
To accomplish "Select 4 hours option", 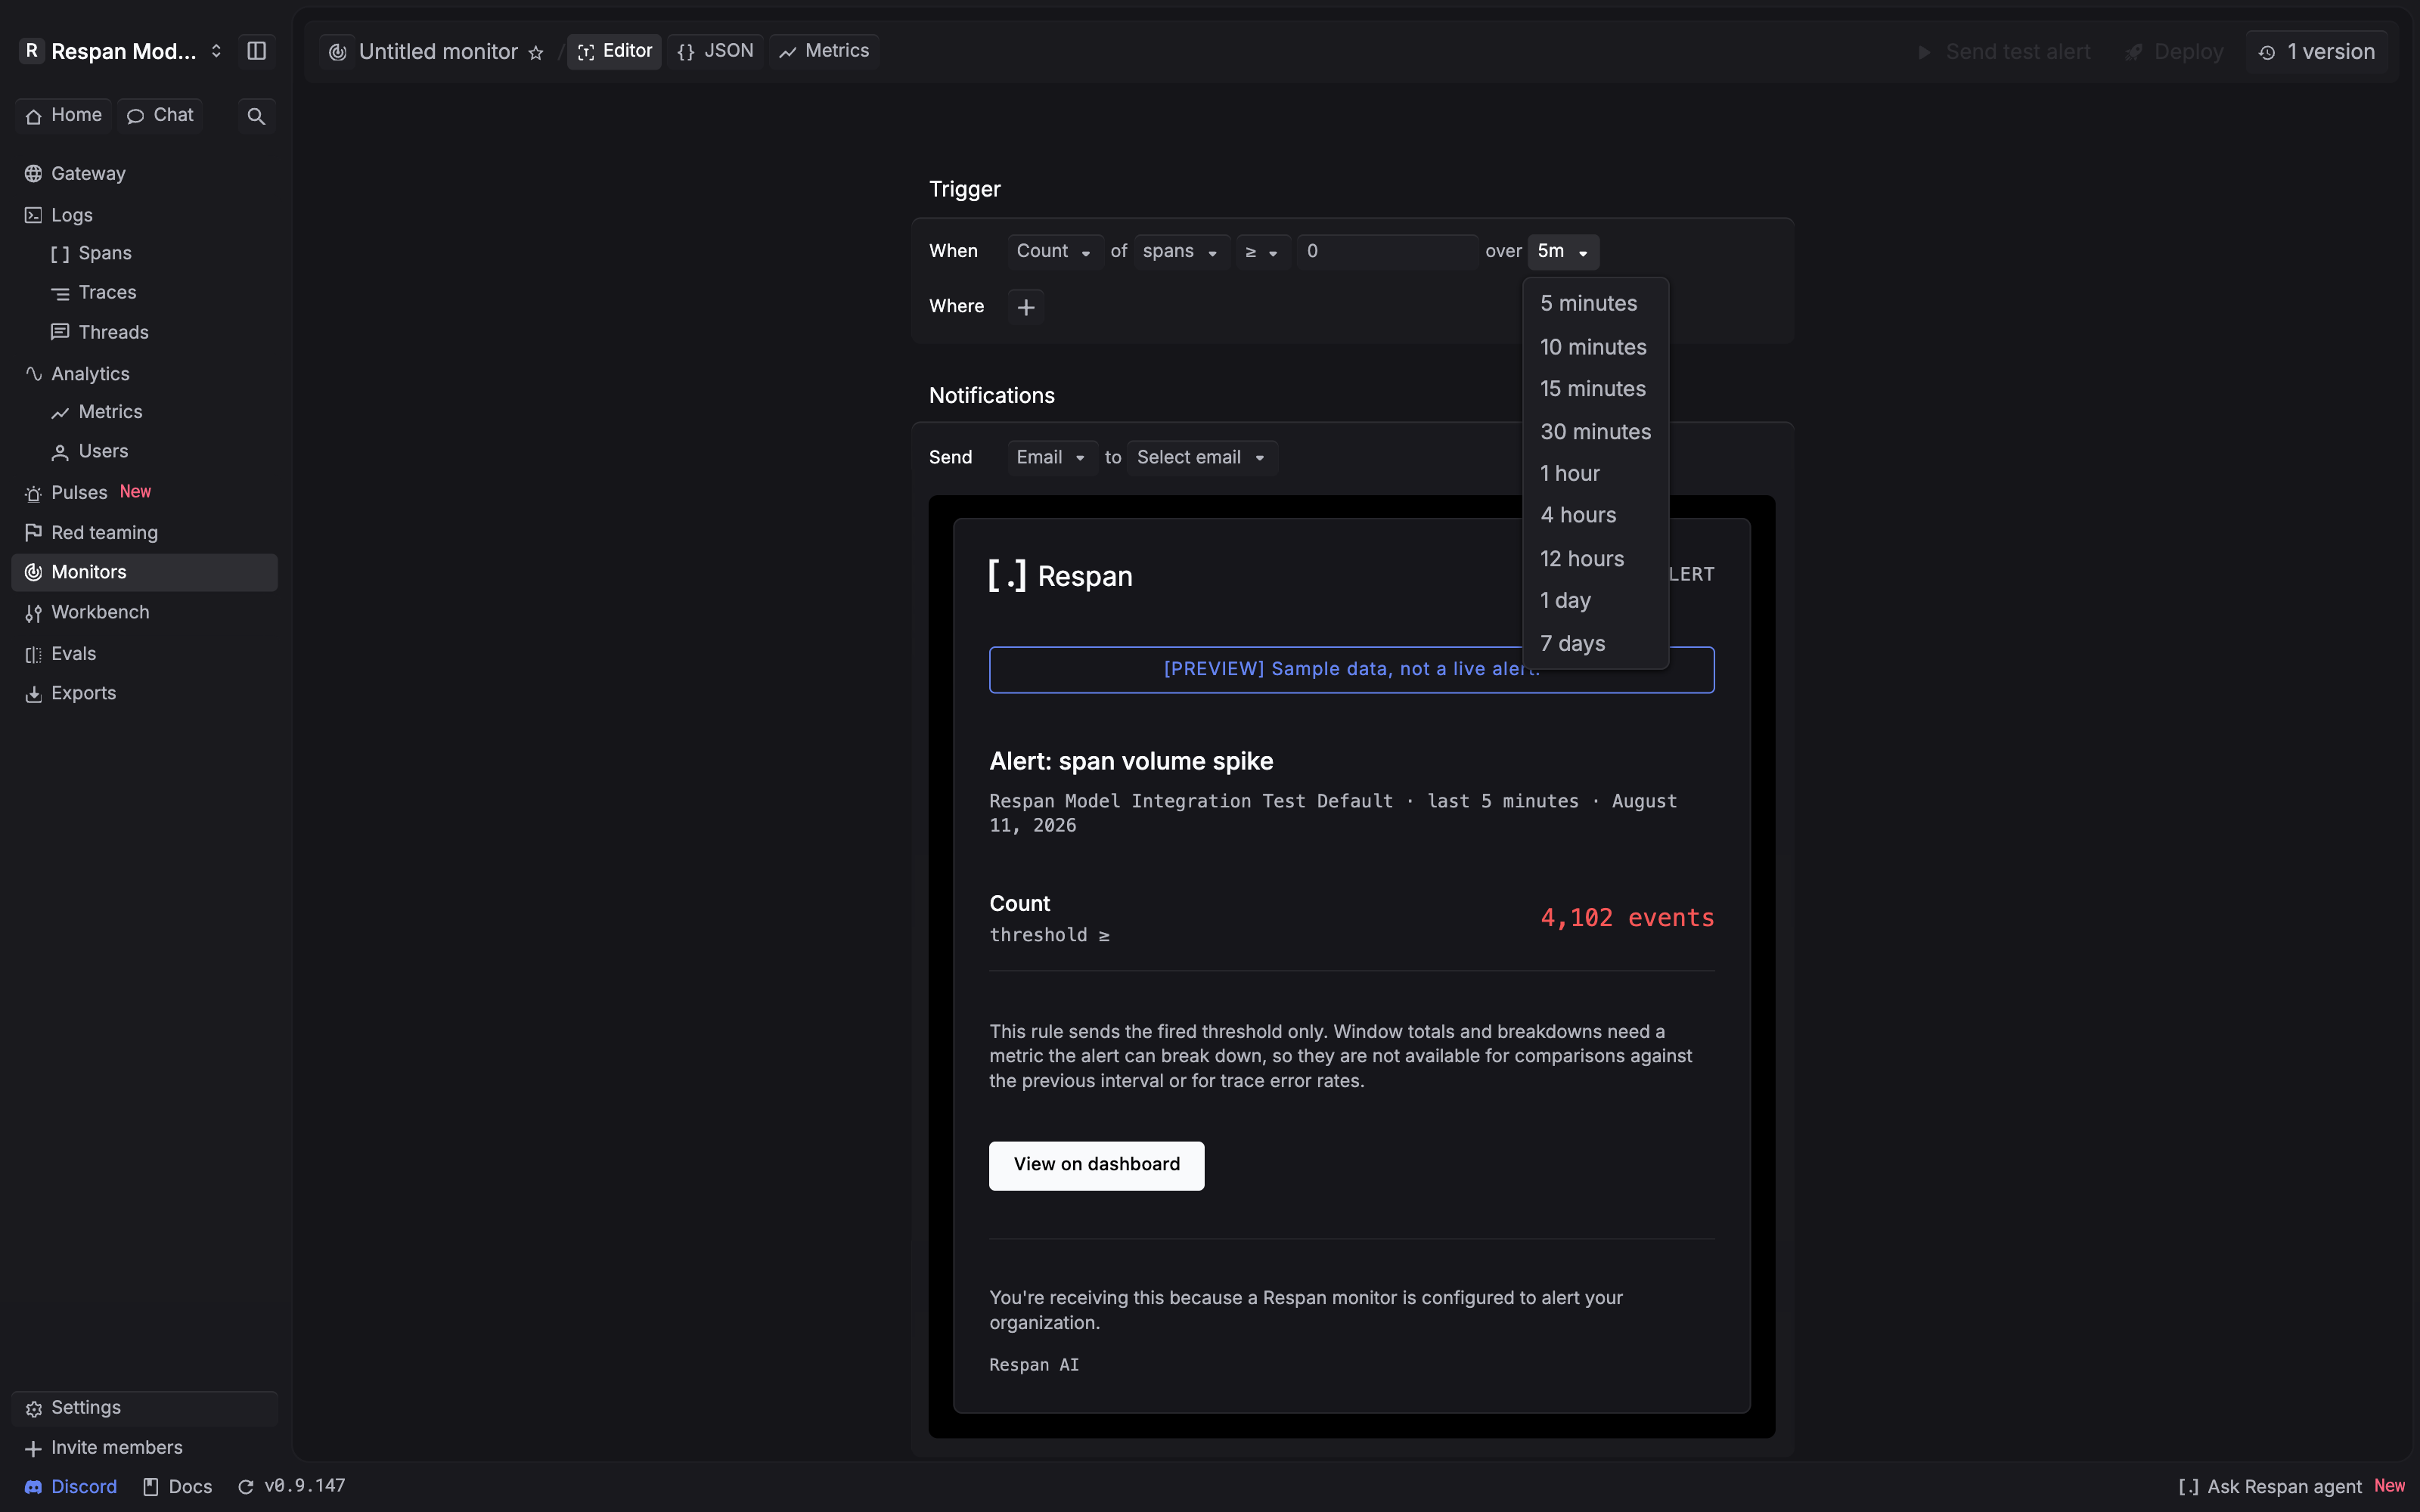I will 1595,516.
